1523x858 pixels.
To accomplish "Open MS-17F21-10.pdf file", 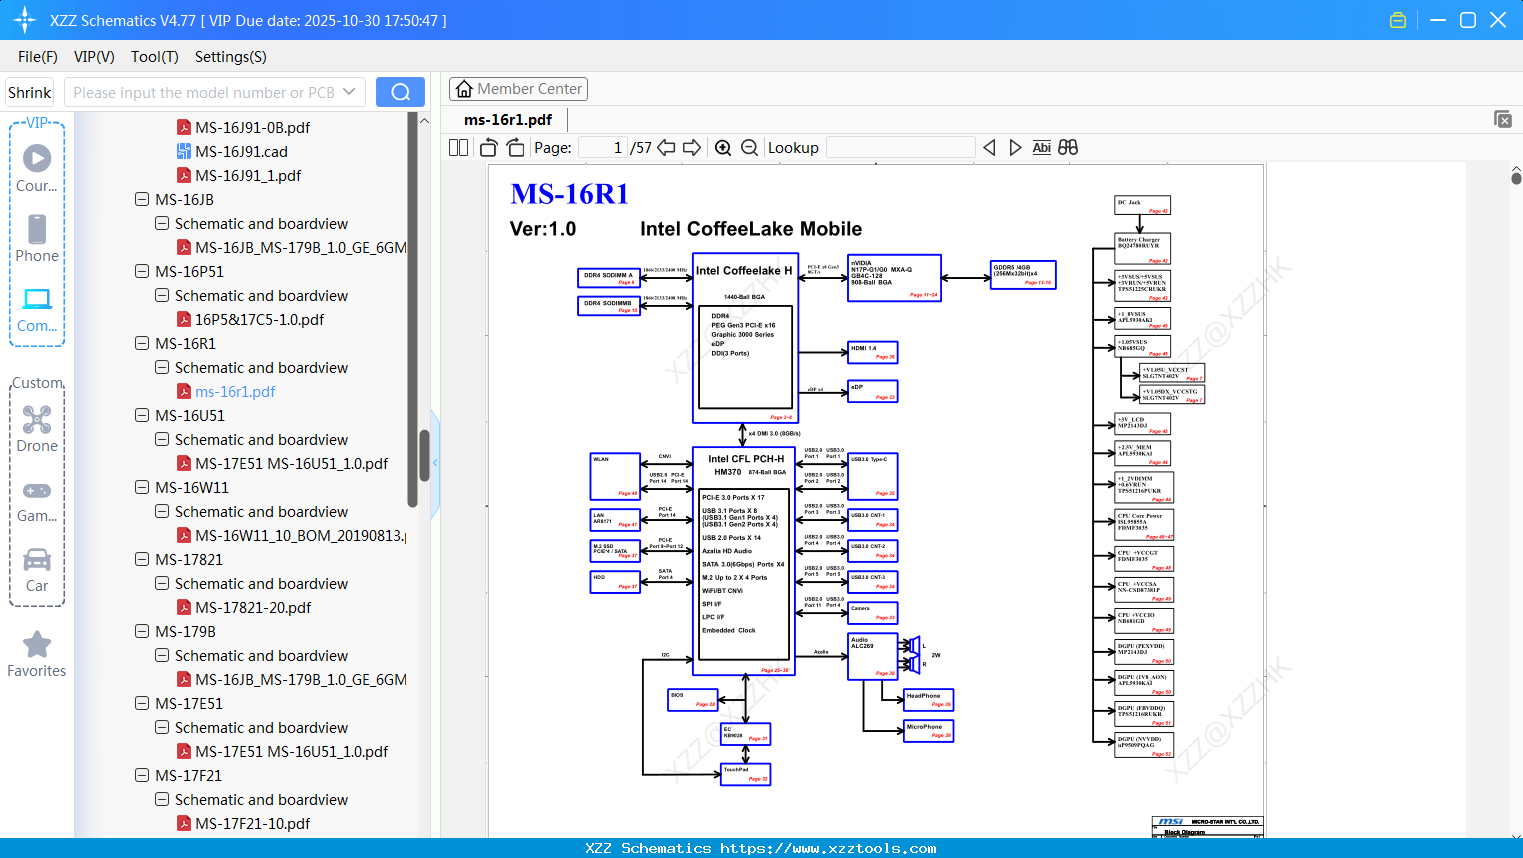I will click(x=253, y=824).
